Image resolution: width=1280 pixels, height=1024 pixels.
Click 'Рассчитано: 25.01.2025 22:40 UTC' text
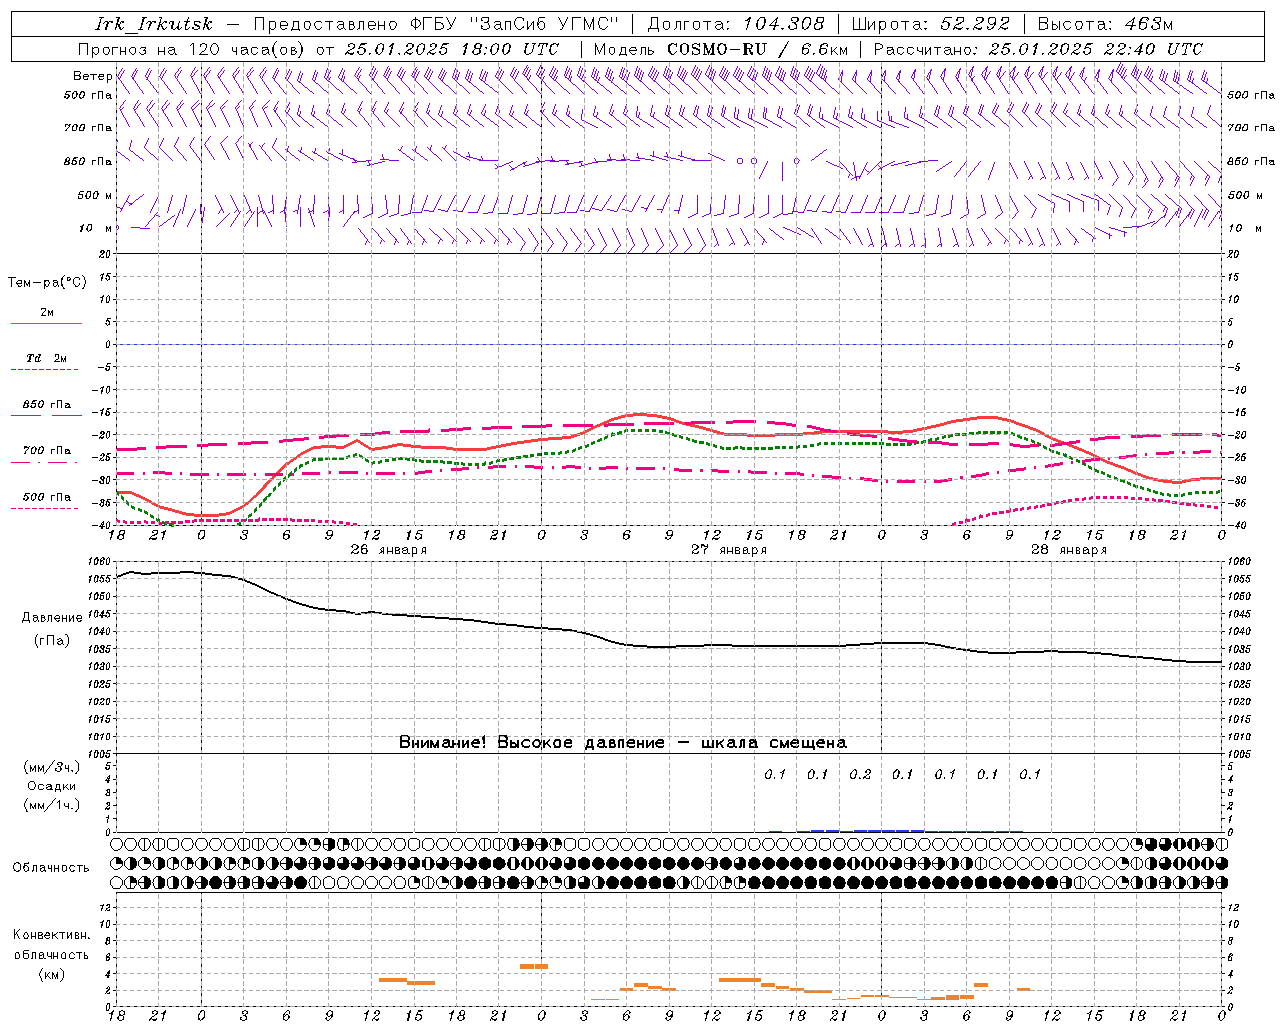pyautogui.click(x=1038, y=49)
